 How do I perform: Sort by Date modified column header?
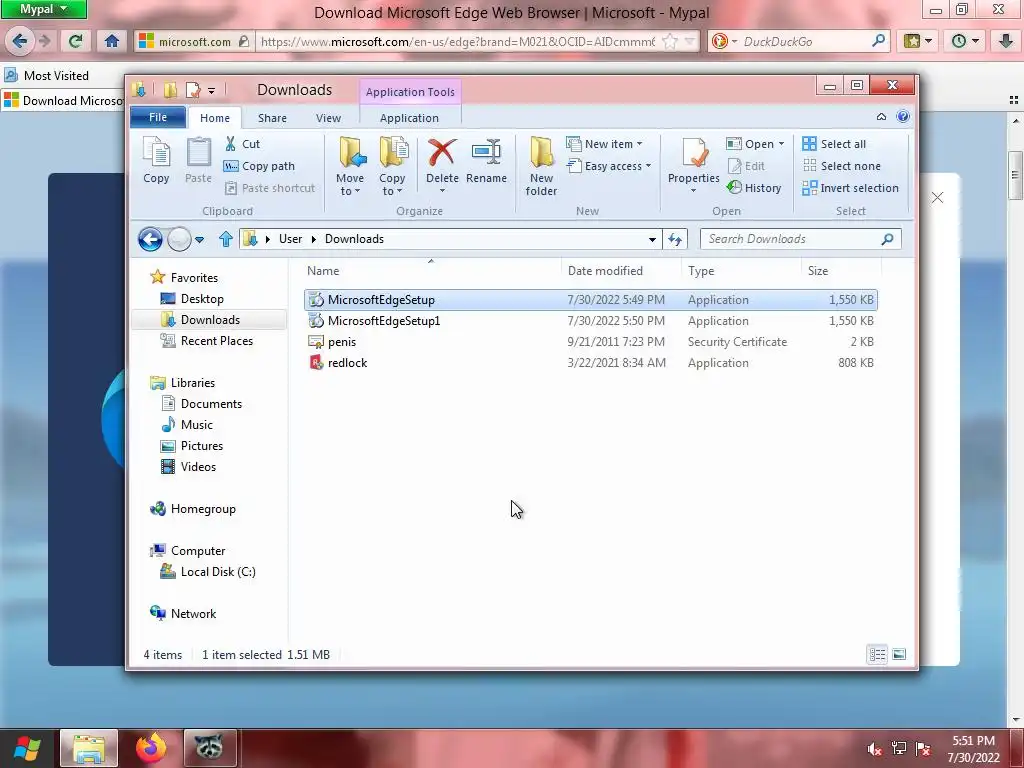click(620, 270)
